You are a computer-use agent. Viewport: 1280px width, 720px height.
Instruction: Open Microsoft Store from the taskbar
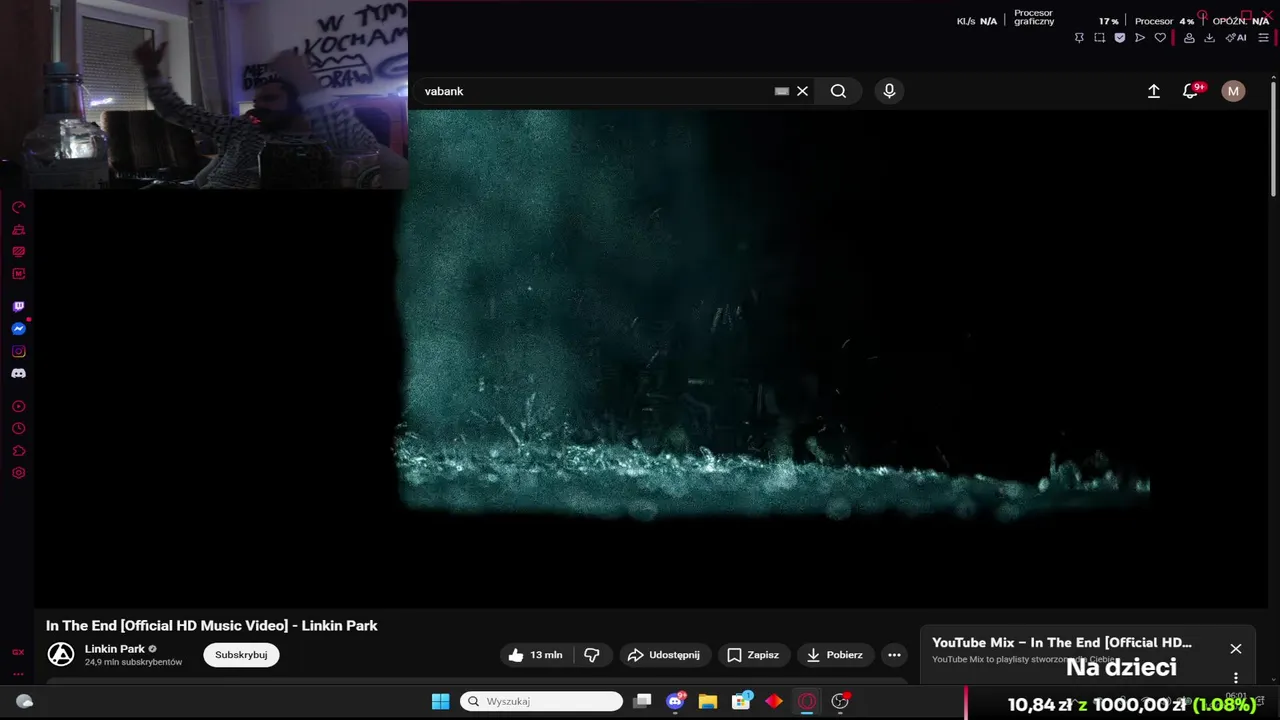point(741,701)
